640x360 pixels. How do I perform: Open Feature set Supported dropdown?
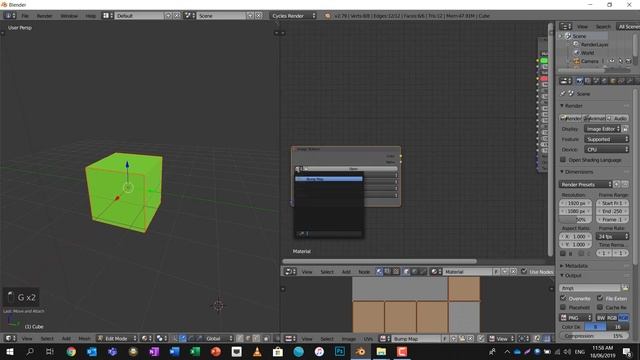pos(607,139)
